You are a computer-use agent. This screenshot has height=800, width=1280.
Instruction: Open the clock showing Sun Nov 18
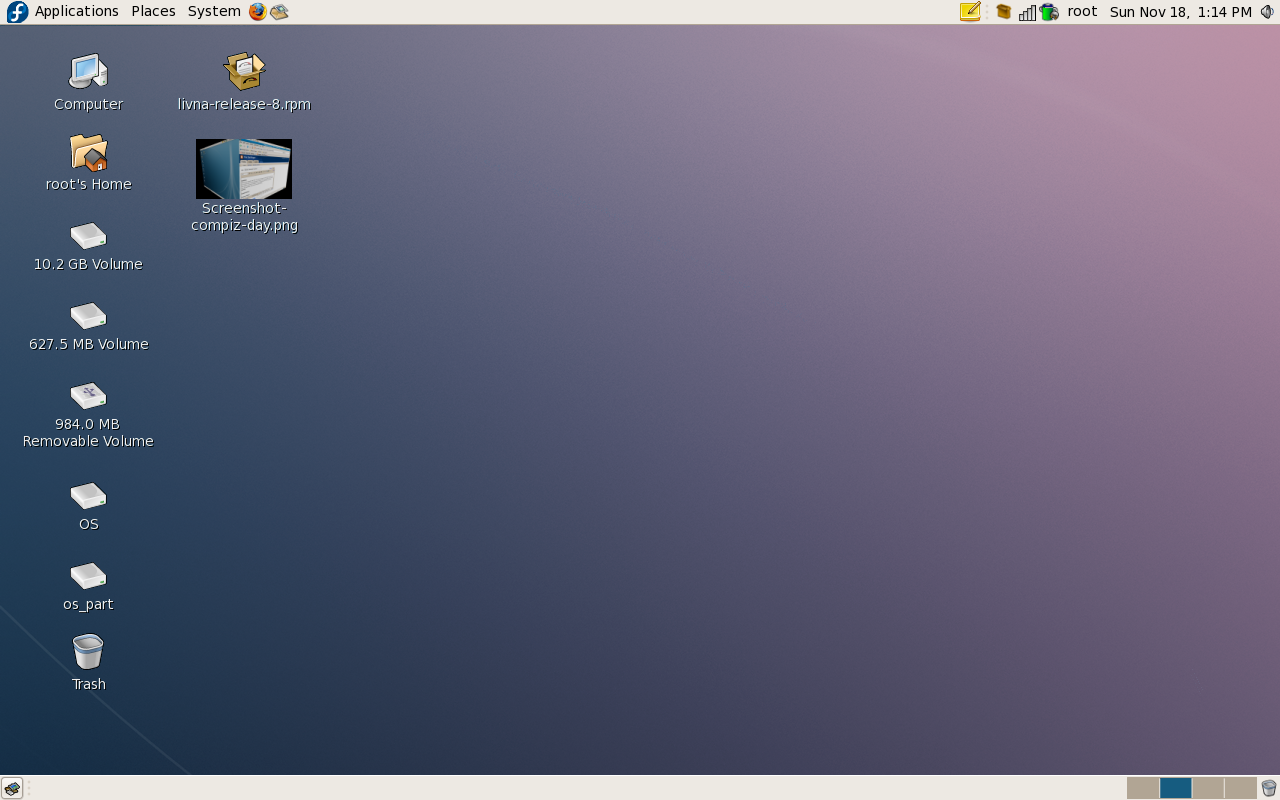coord(1180,12)
